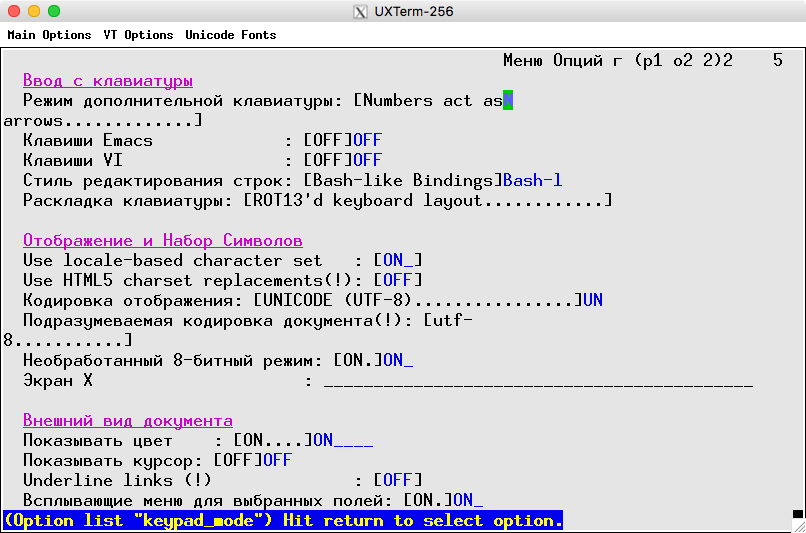Click the Ввод с клавиатуры heading
The image size is (806, 533).
[x=107, y=80]
